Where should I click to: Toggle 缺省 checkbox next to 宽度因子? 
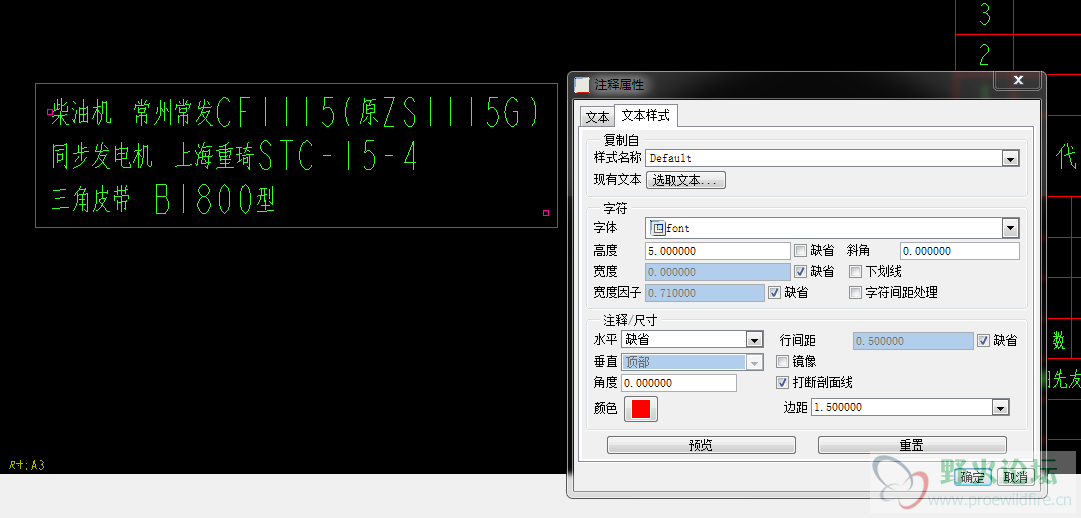774,292
